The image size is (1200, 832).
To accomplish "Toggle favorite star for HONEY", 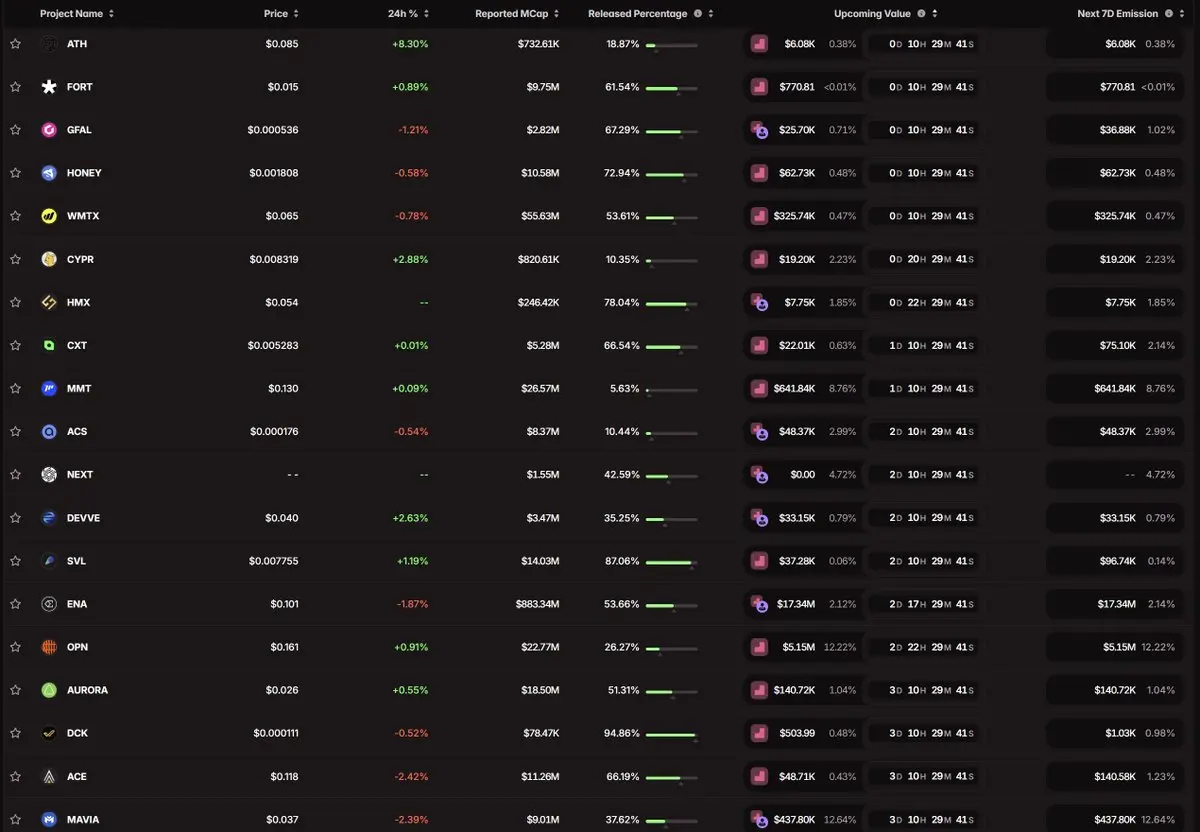I will (x=15, y=173).
